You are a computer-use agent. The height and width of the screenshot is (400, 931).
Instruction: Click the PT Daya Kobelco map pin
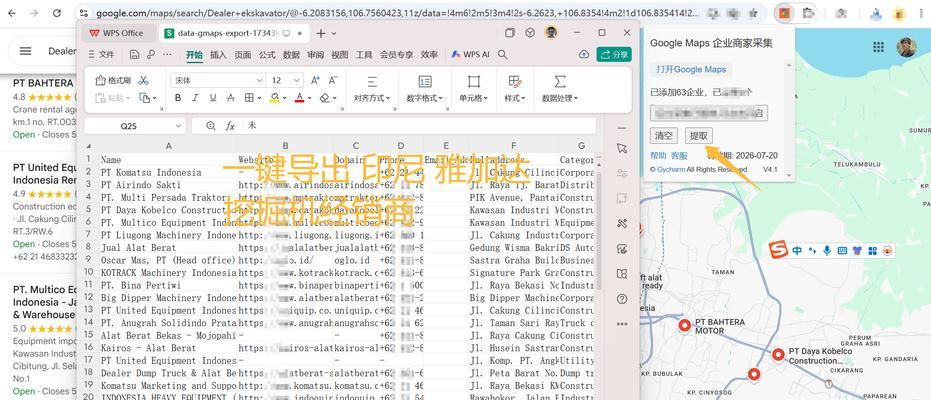coord(778,355)
